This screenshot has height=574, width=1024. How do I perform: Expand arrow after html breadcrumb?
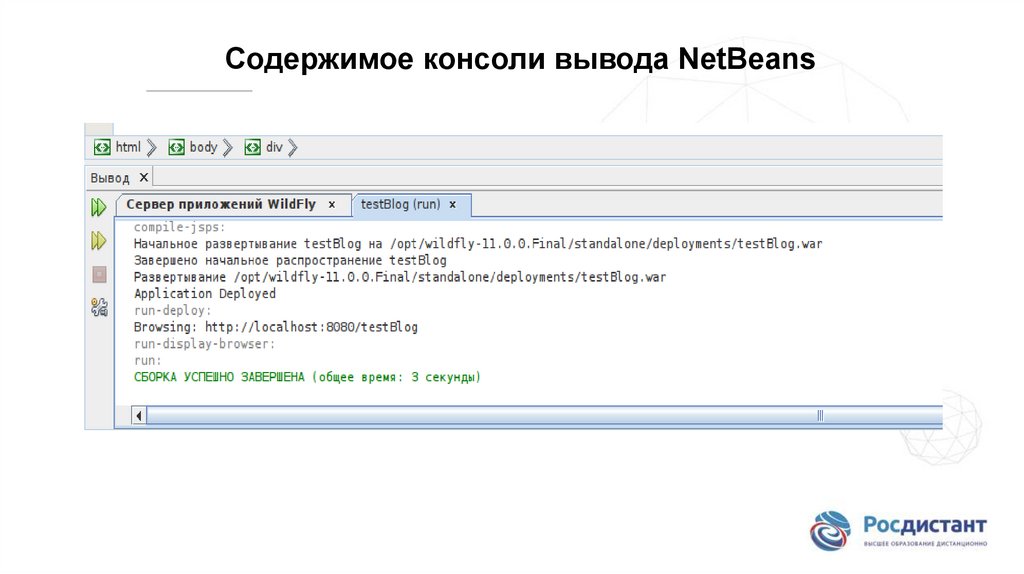(152, 148)
